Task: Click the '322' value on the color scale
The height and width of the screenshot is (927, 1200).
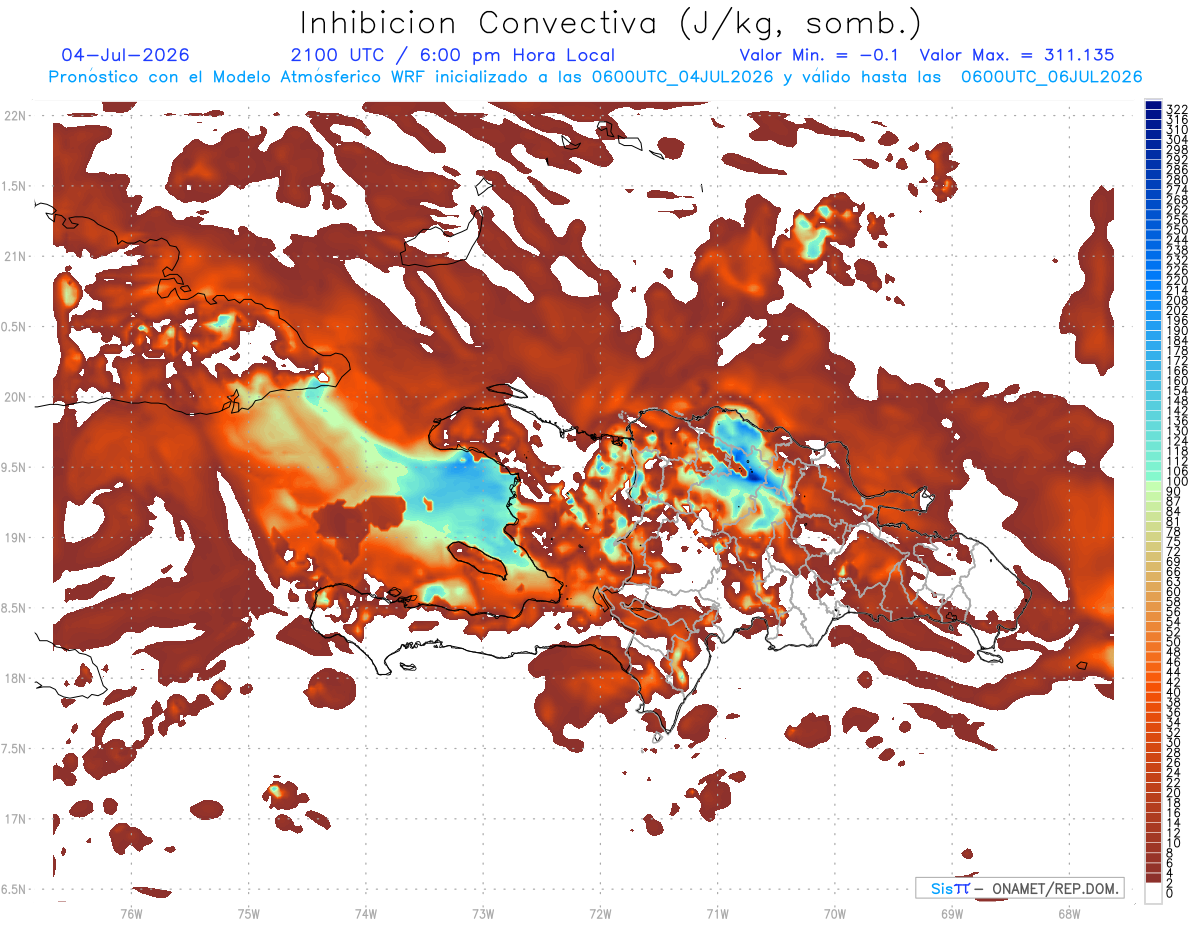Action: (x=1177, y=109)
